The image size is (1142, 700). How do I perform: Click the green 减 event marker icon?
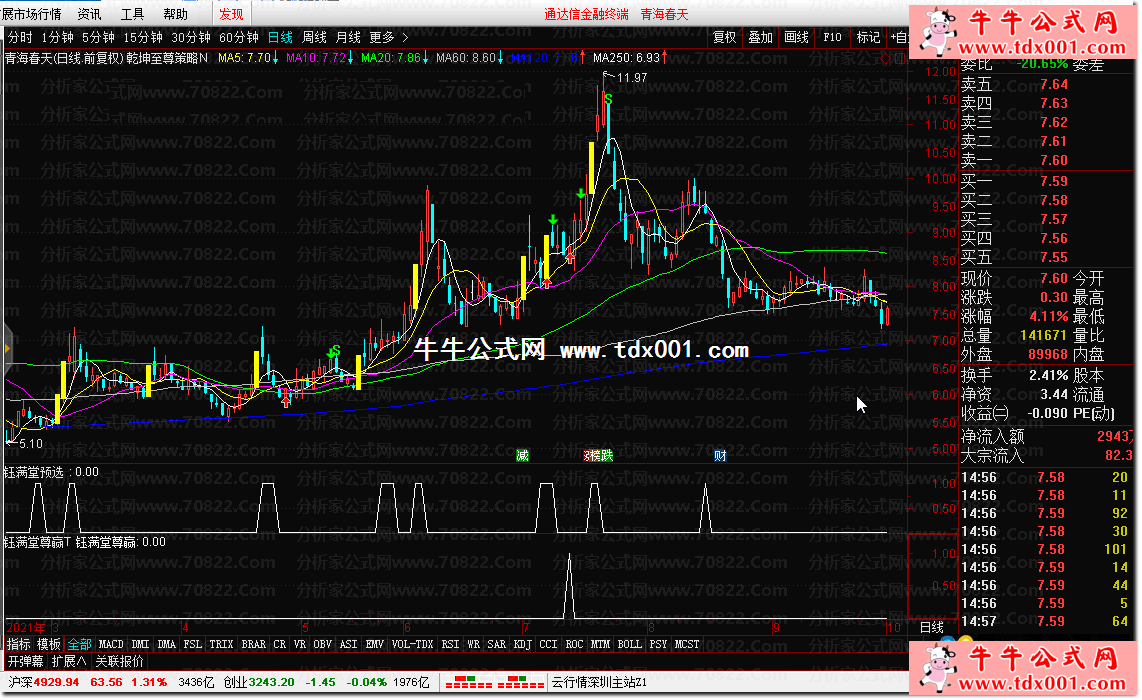pos(522,456)
